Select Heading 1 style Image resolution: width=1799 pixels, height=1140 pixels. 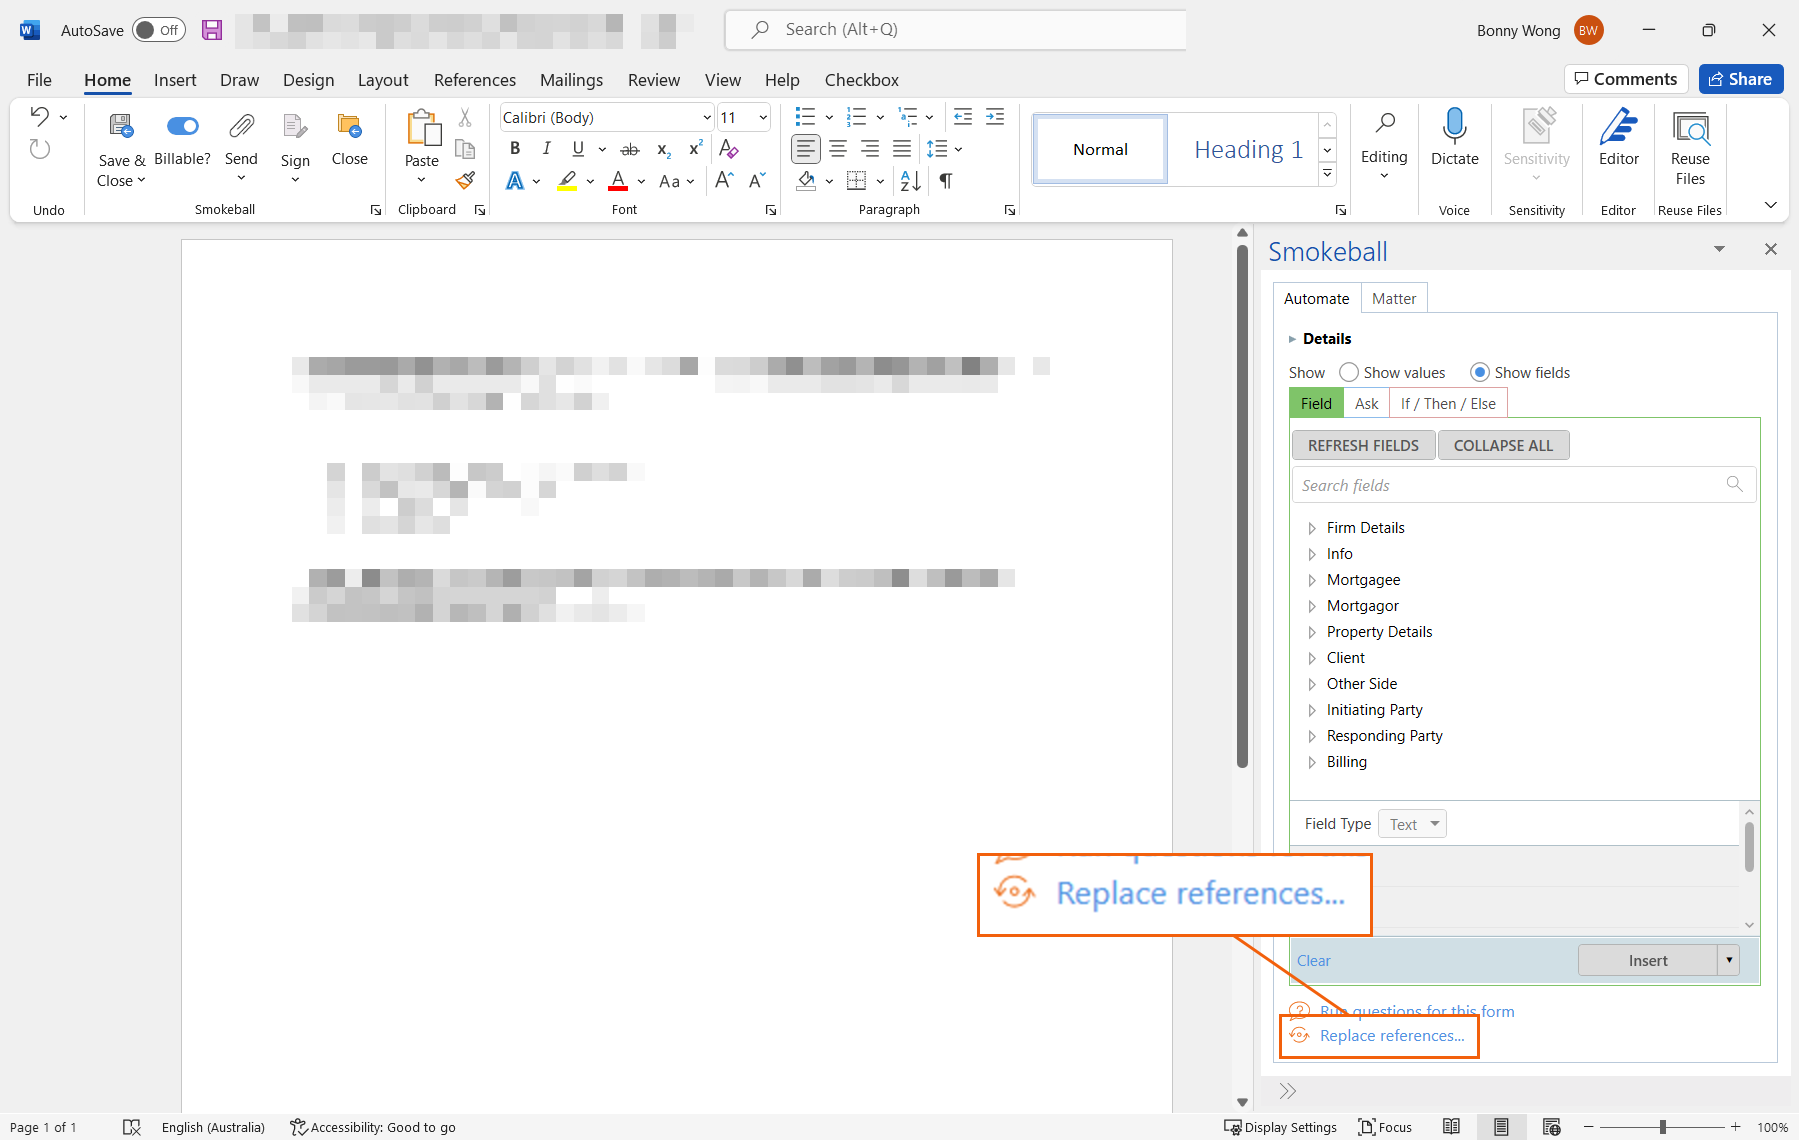[x=1248, y=149]
